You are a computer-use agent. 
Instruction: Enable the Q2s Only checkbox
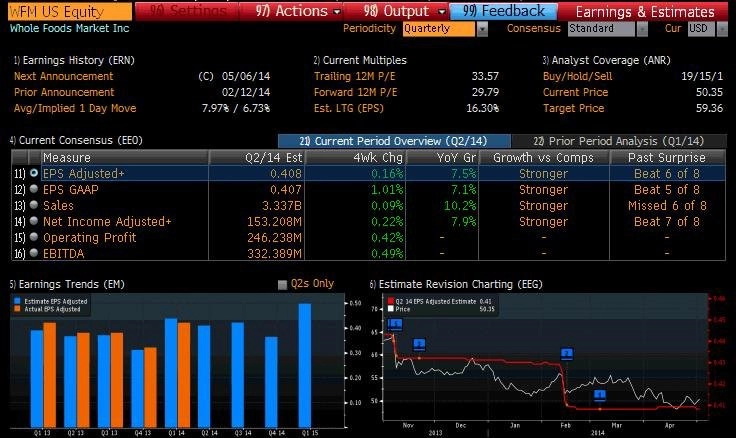pos(282,284)
